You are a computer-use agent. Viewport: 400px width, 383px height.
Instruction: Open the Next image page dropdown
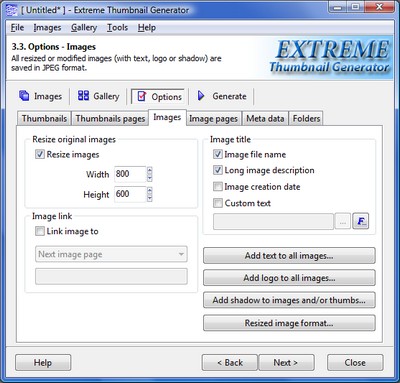tap(111, 254)
